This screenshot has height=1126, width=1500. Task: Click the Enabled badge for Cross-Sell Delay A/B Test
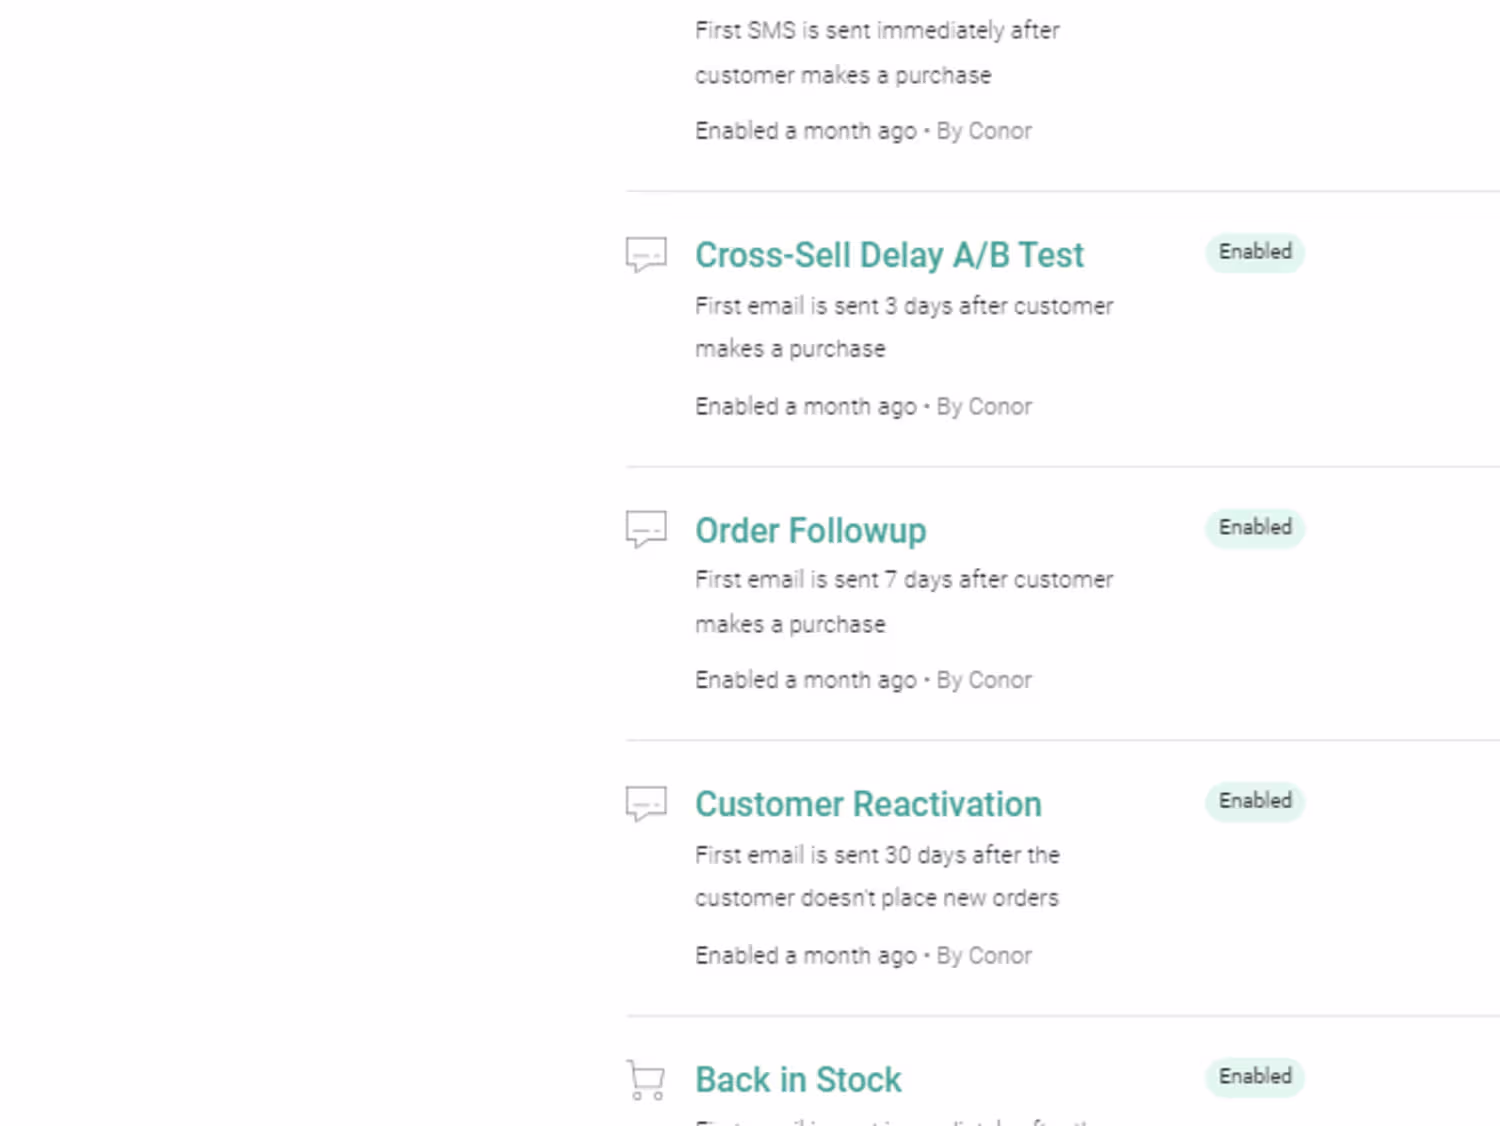tap(1255, 252)
